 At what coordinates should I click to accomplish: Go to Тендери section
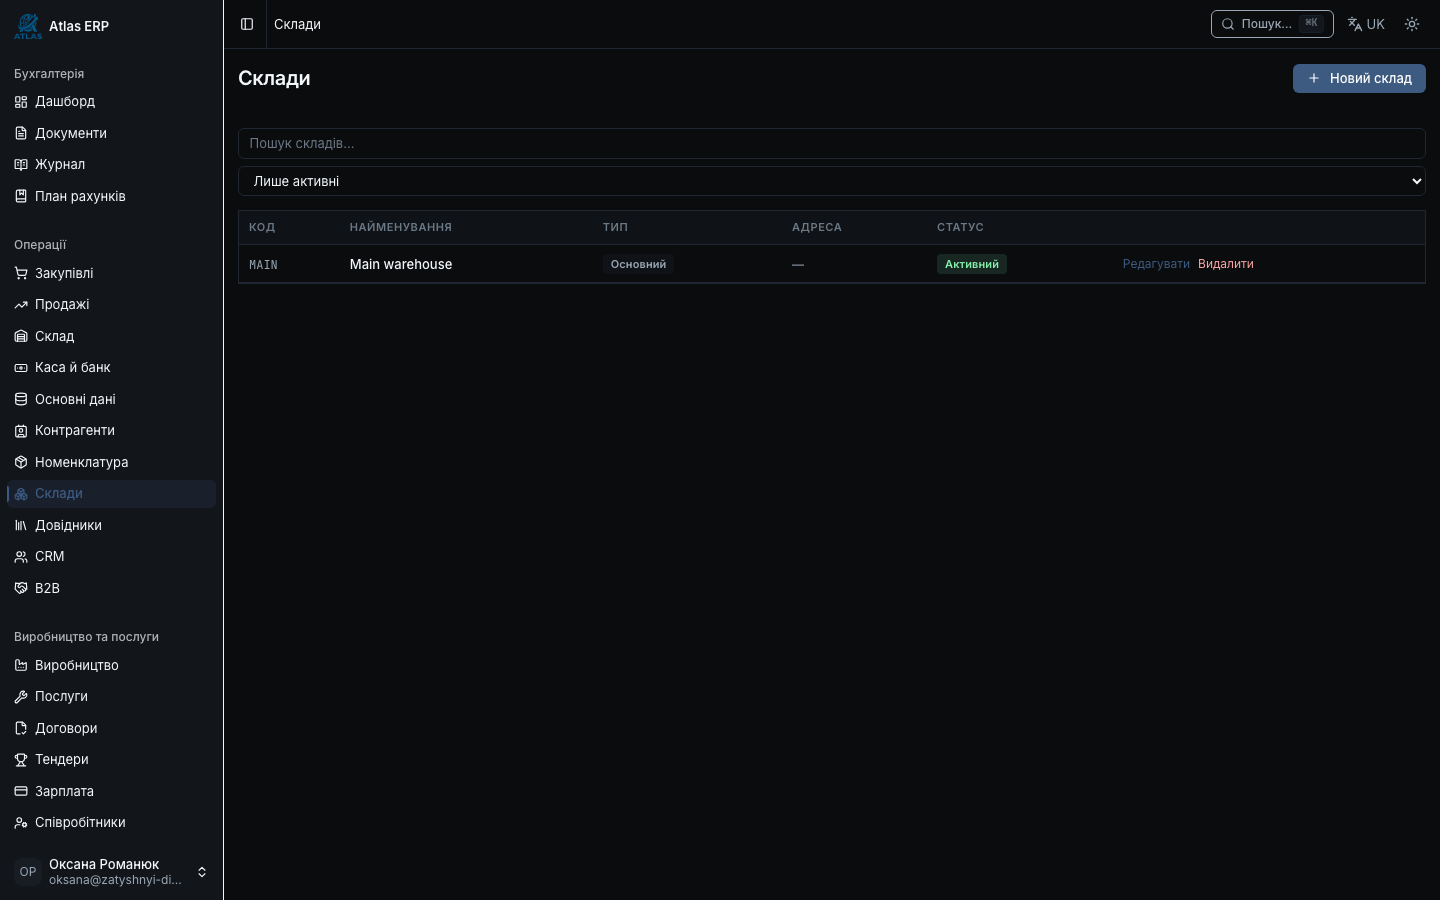111,759
